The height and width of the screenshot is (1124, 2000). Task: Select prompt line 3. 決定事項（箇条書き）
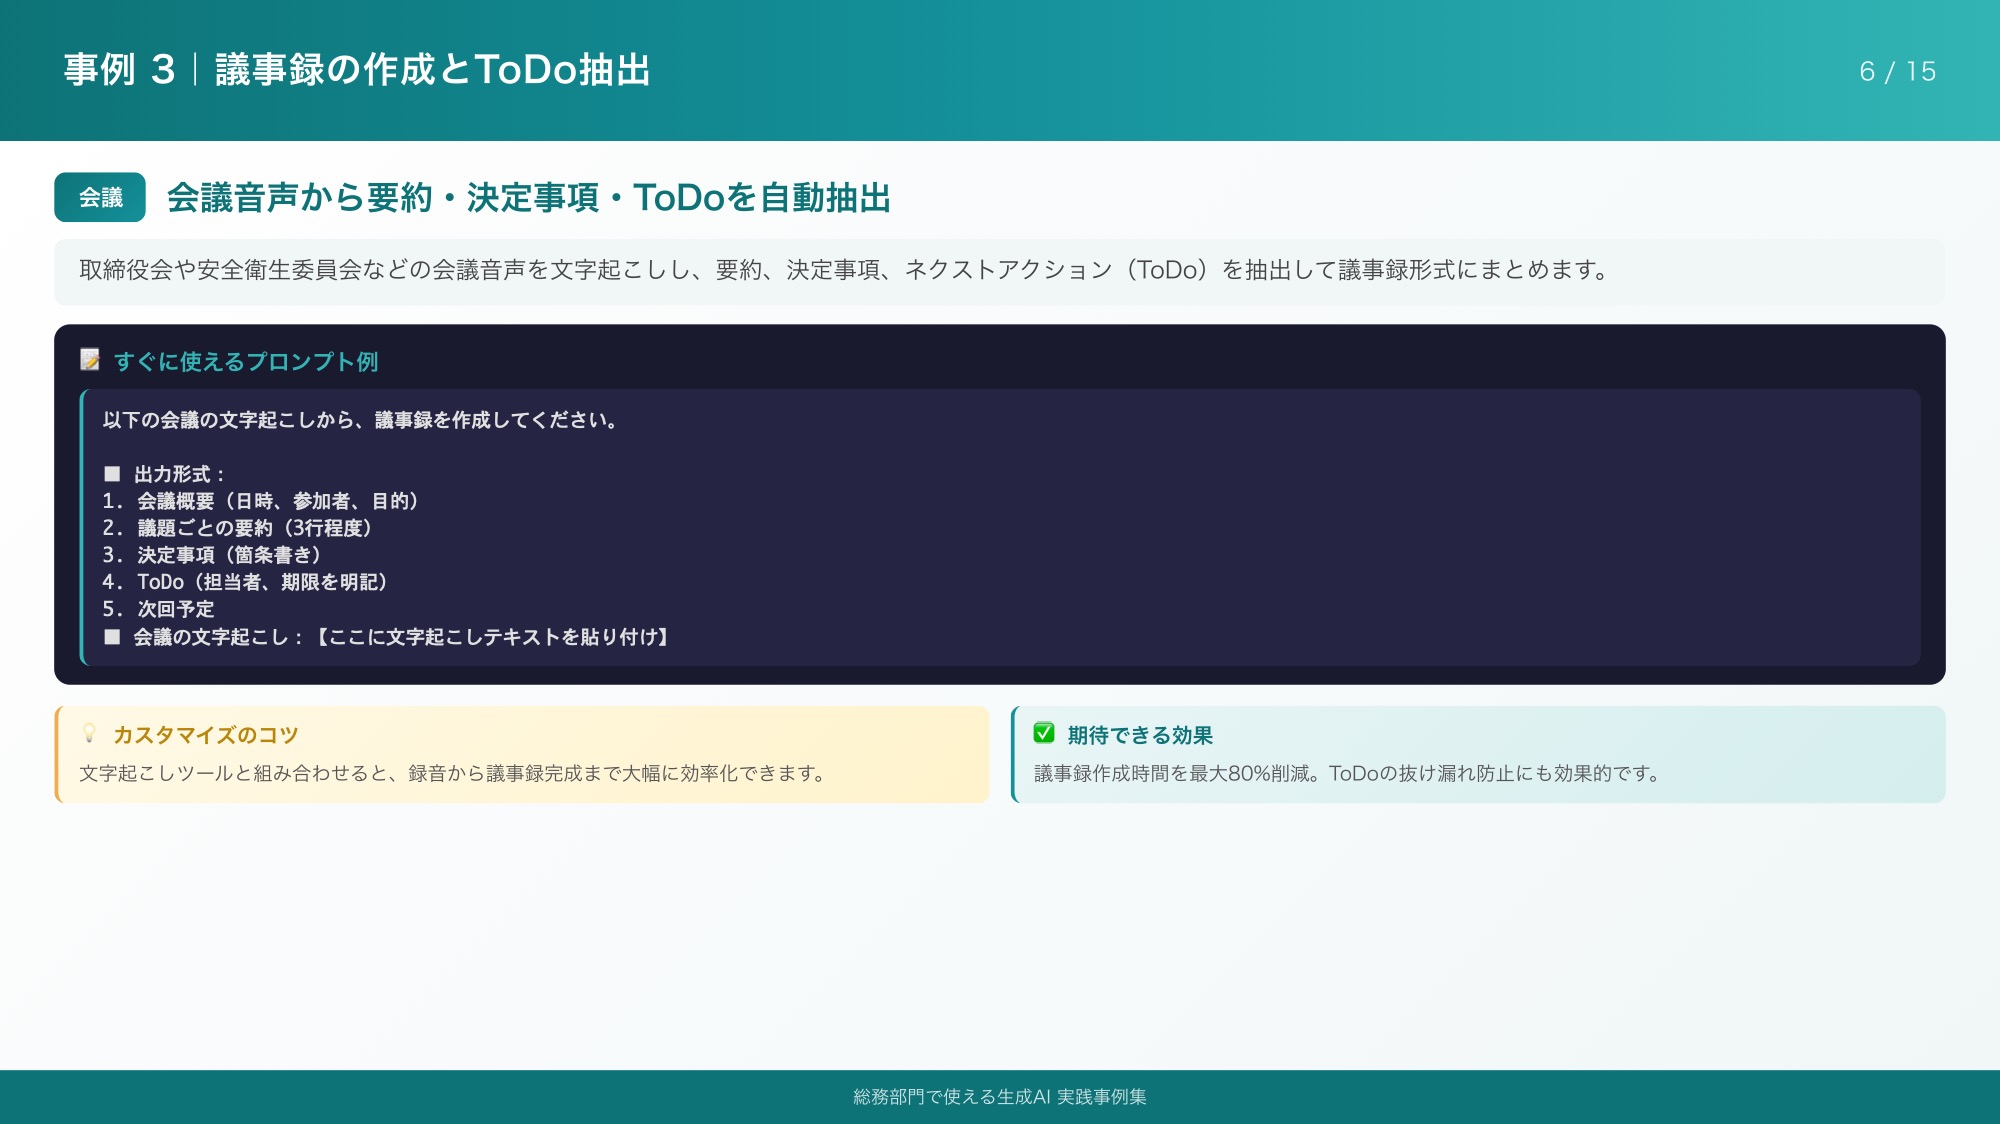(212, 555)
